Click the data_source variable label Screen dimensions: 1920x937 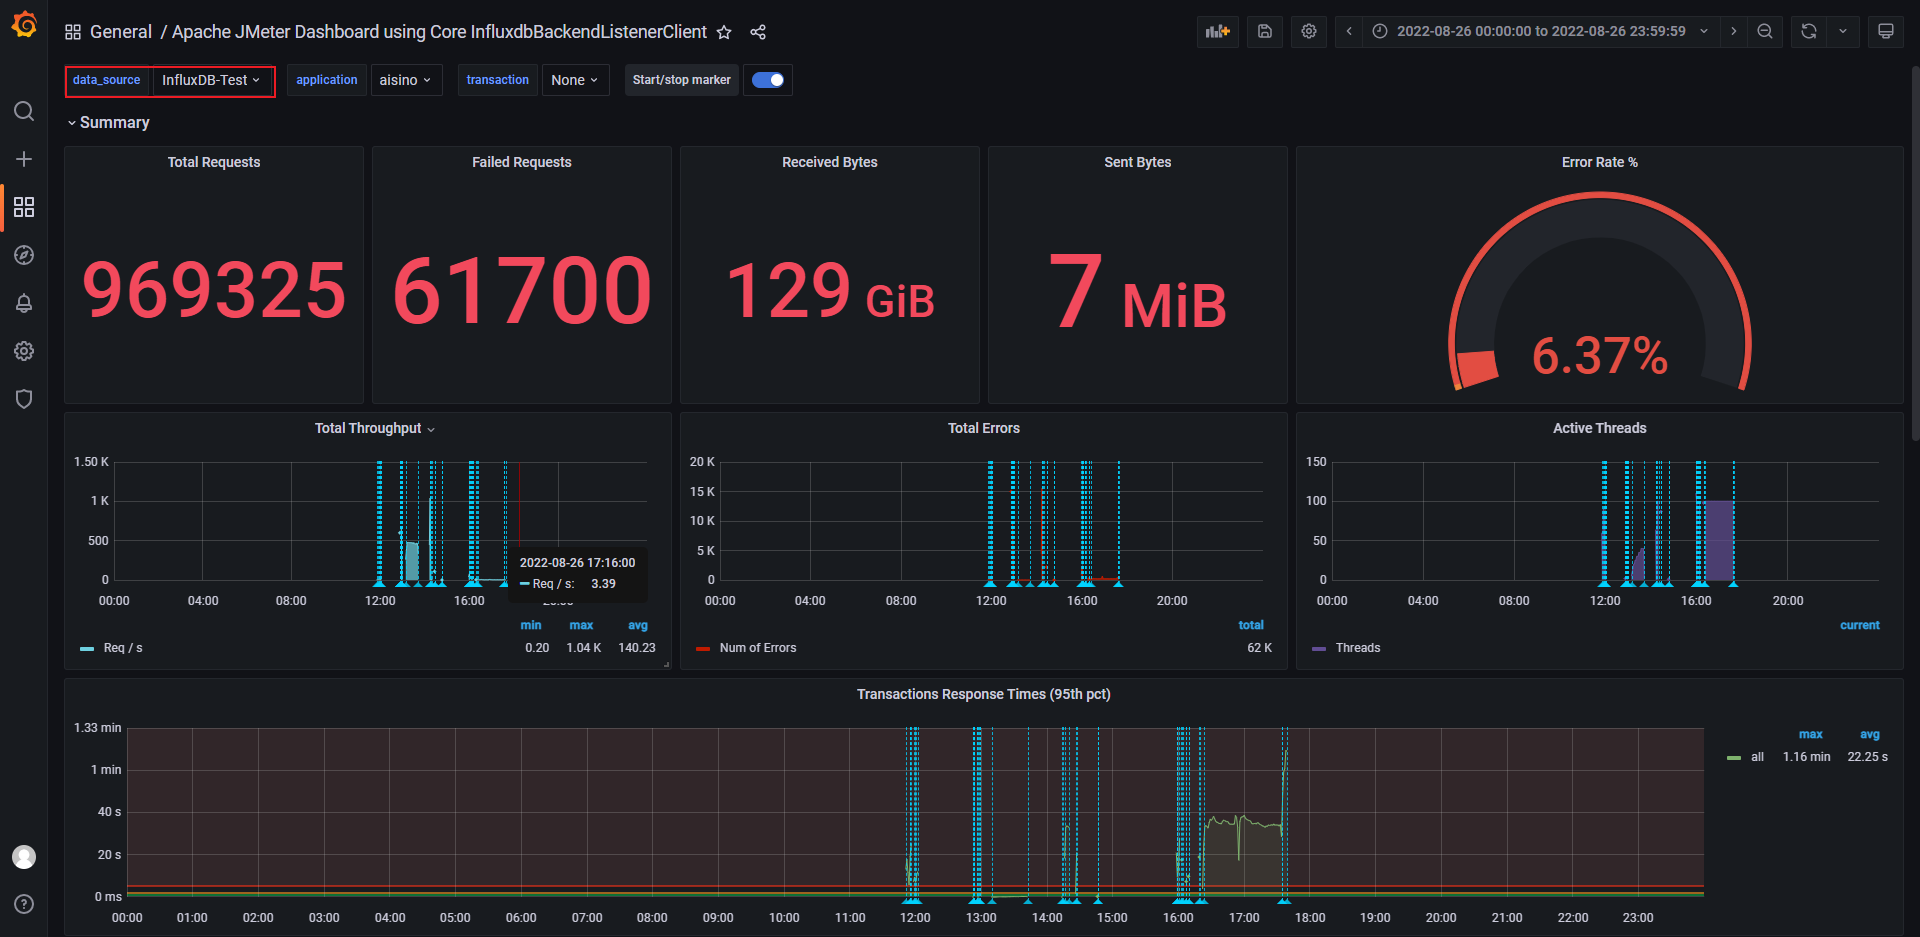coord(107,80)
